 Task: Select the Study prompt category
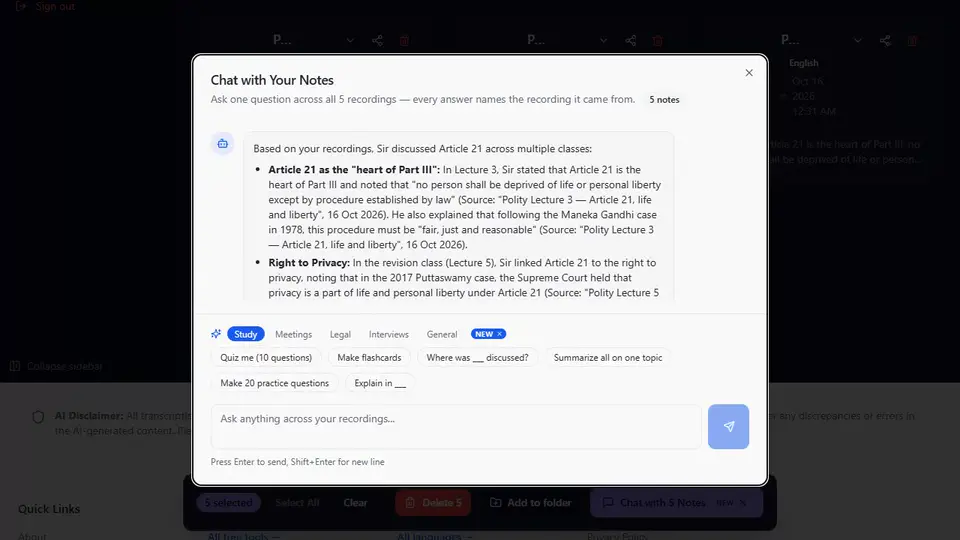coord(246,334)
